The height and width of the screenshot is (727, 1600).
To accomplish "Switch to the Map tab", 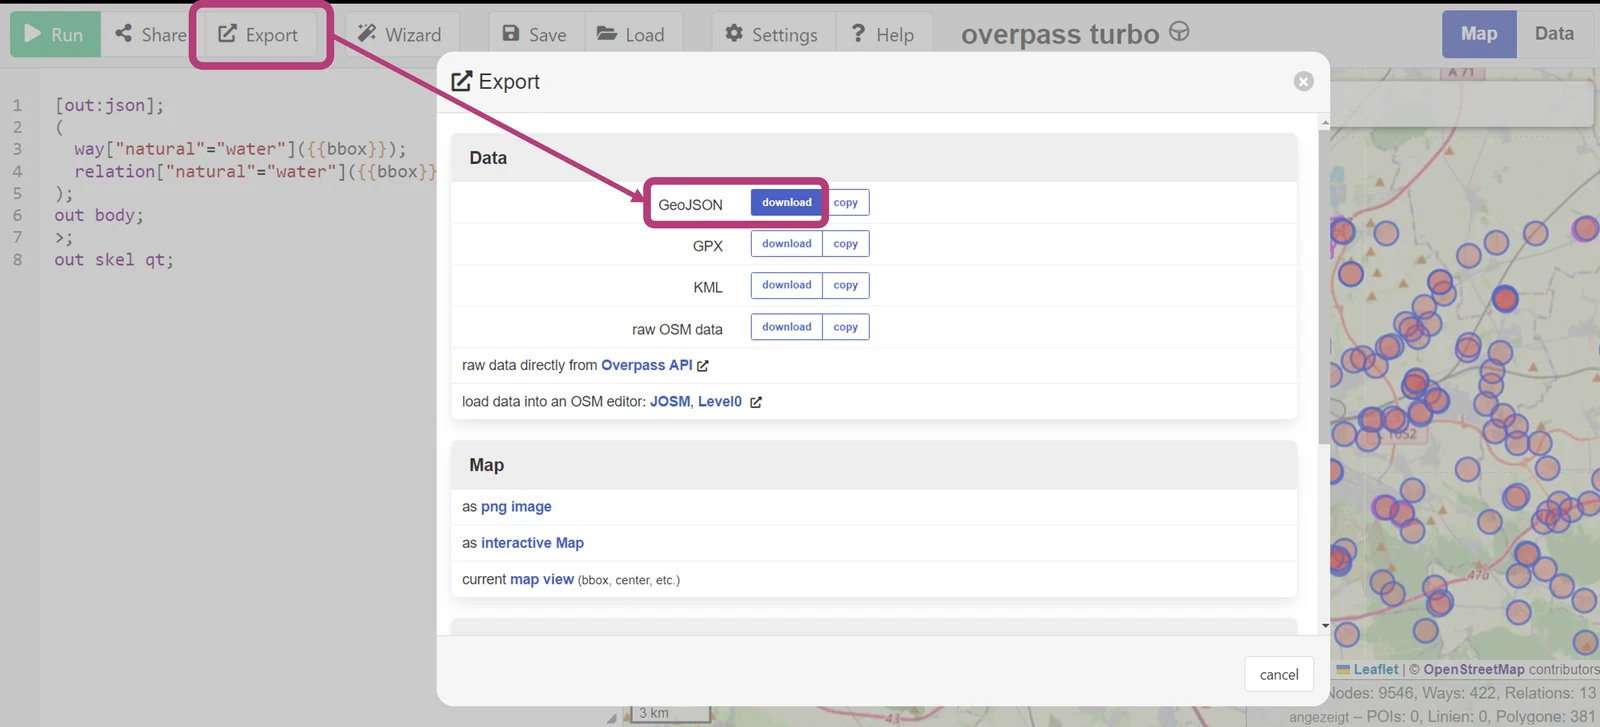I will tap(1479, 34).
